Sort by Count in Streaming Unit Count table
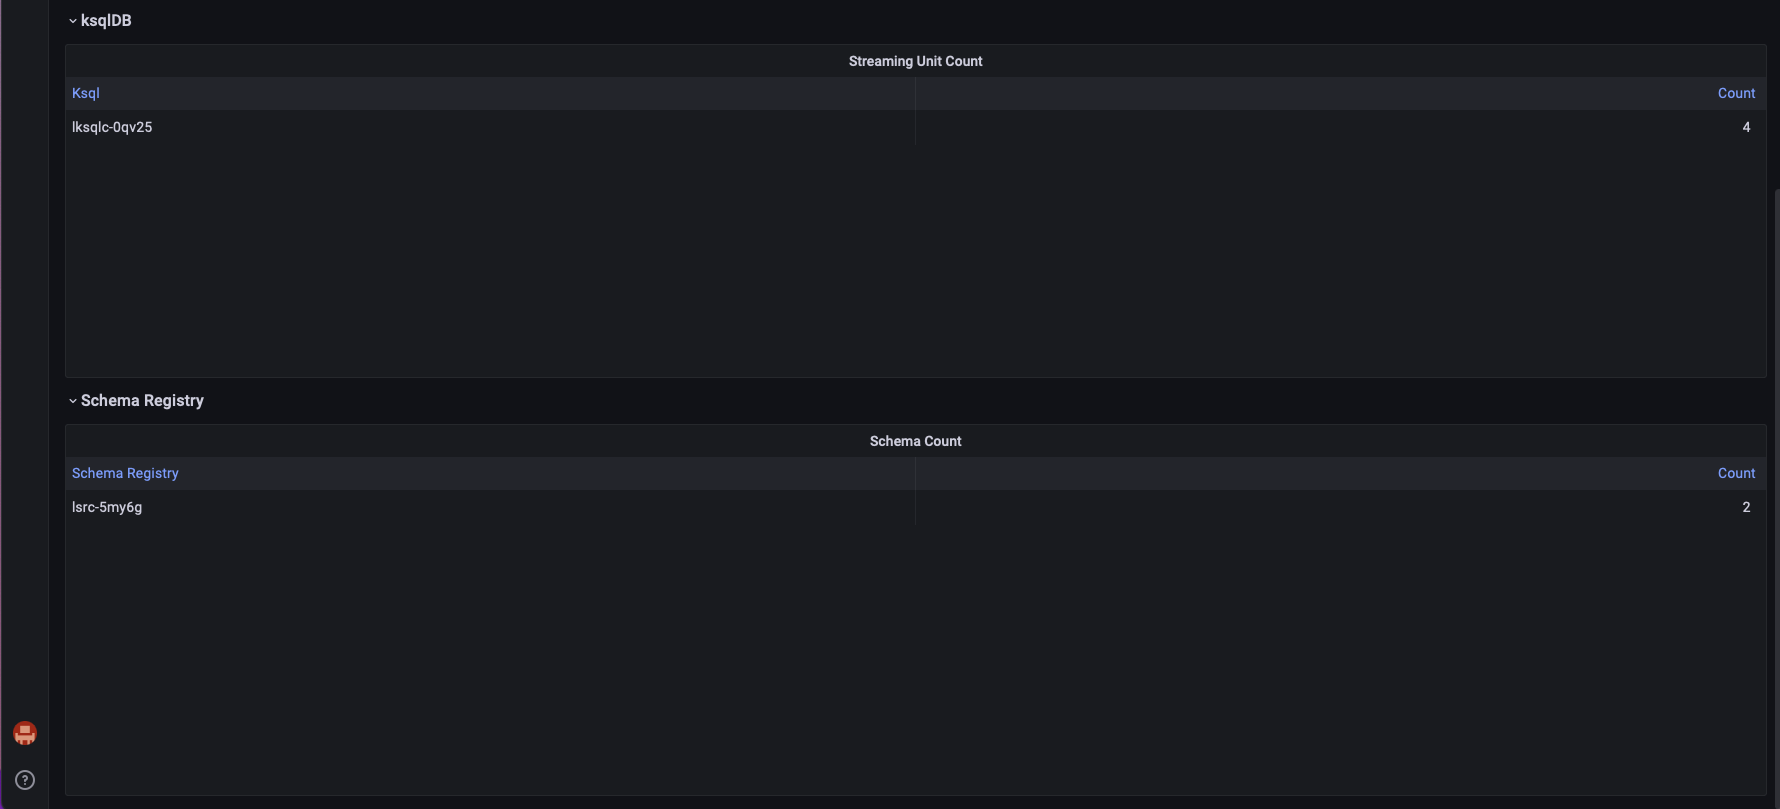The height and width of the screenshot is (809, 1780). click(x=1736, y=92)
